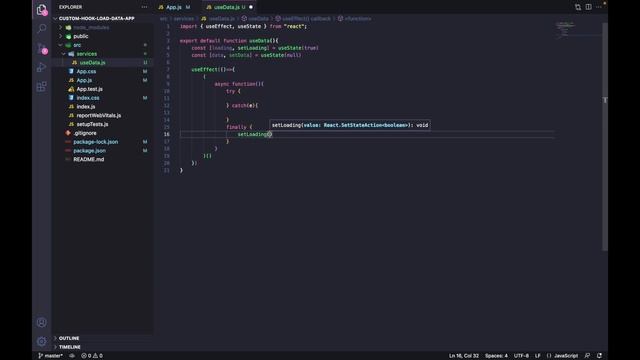Open .gitignore in the file tree

[x=85, y=133]
